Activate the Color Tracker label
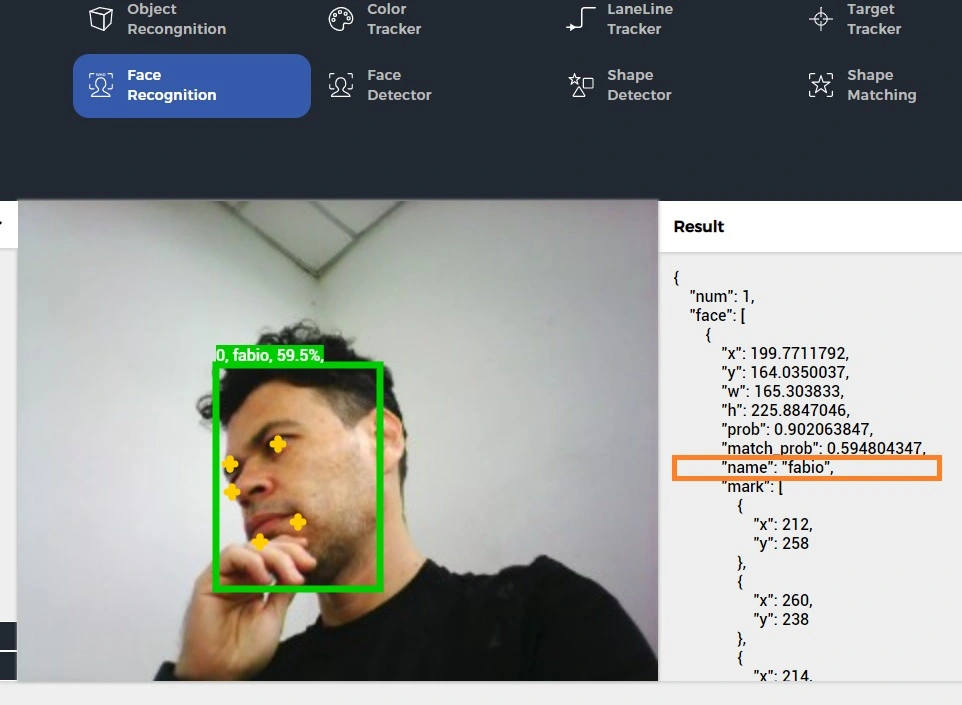This screenshot has width=962, height=705. [394, 19]
